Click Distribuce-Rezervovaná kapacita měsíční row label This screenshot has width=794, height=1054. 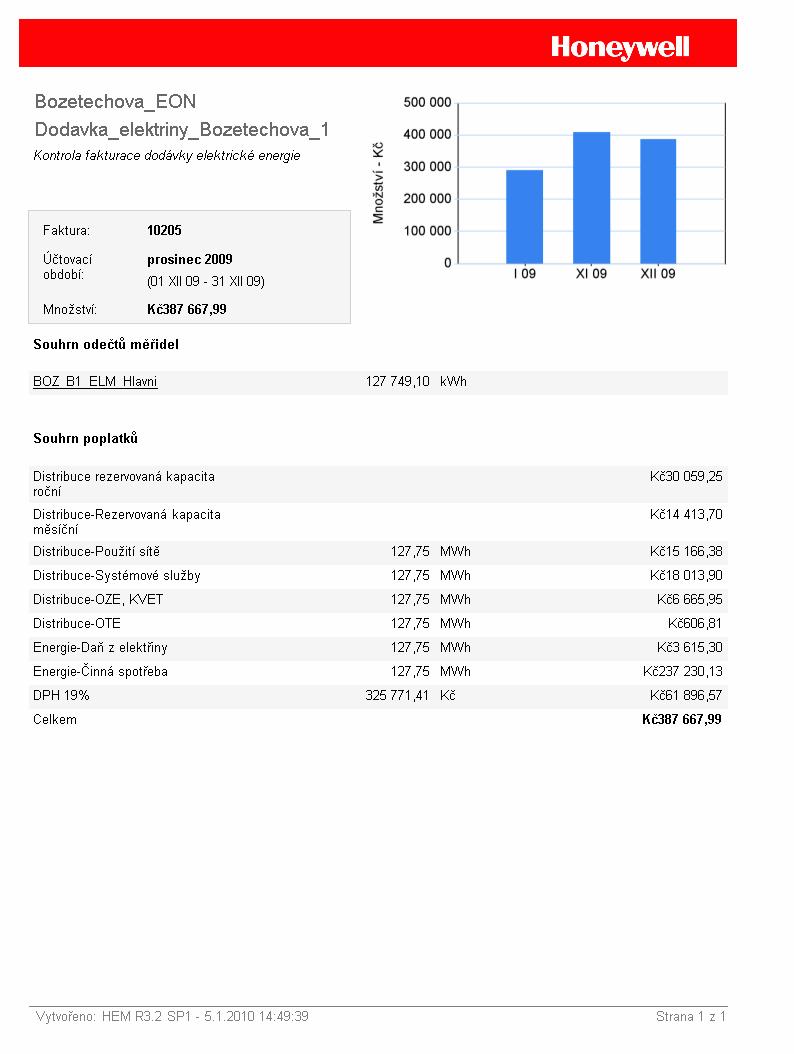126,522
